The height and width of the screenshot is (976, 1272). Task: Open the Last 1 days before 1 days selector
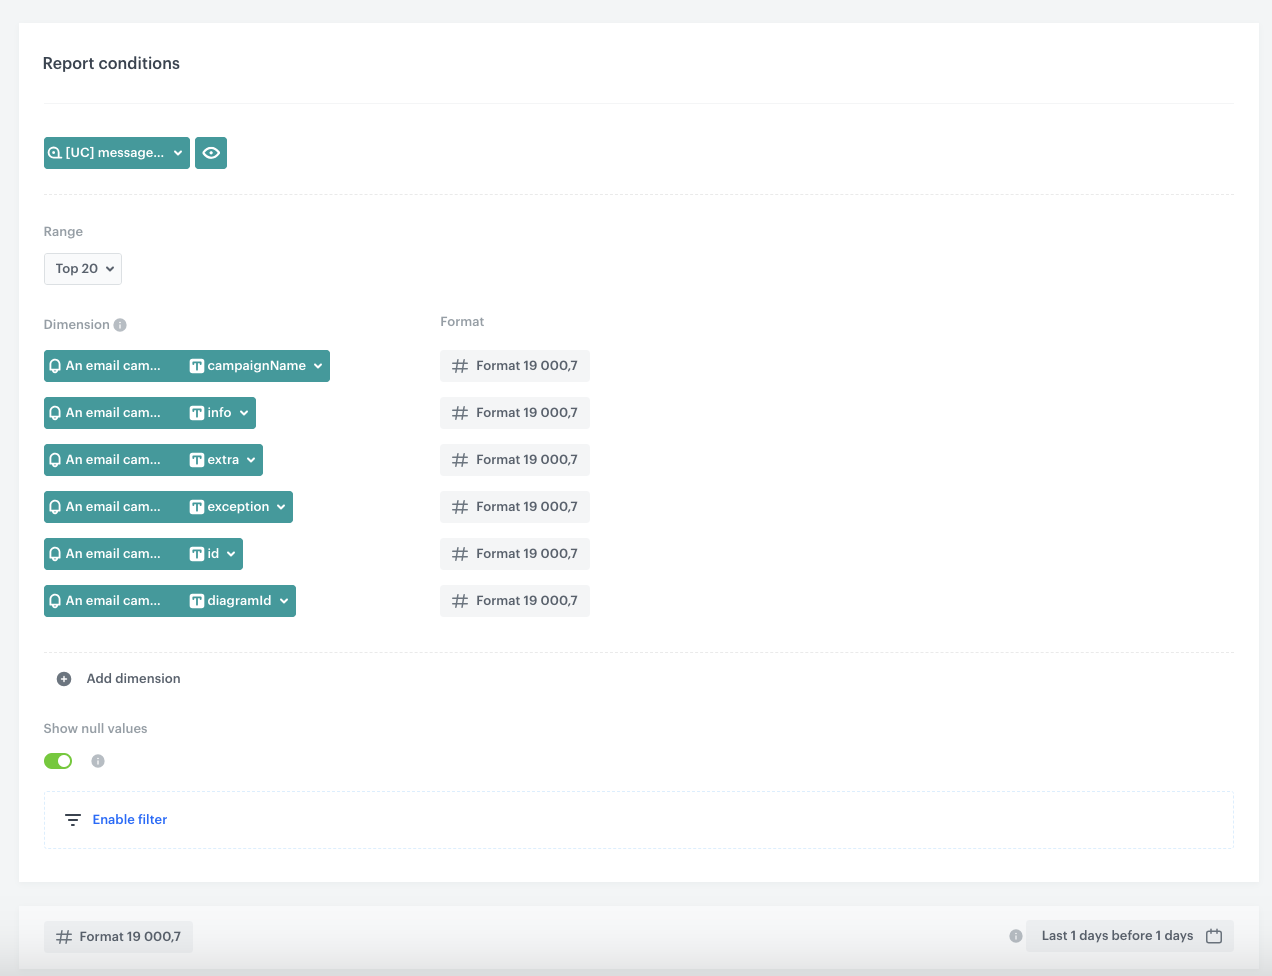(1117, 936)
